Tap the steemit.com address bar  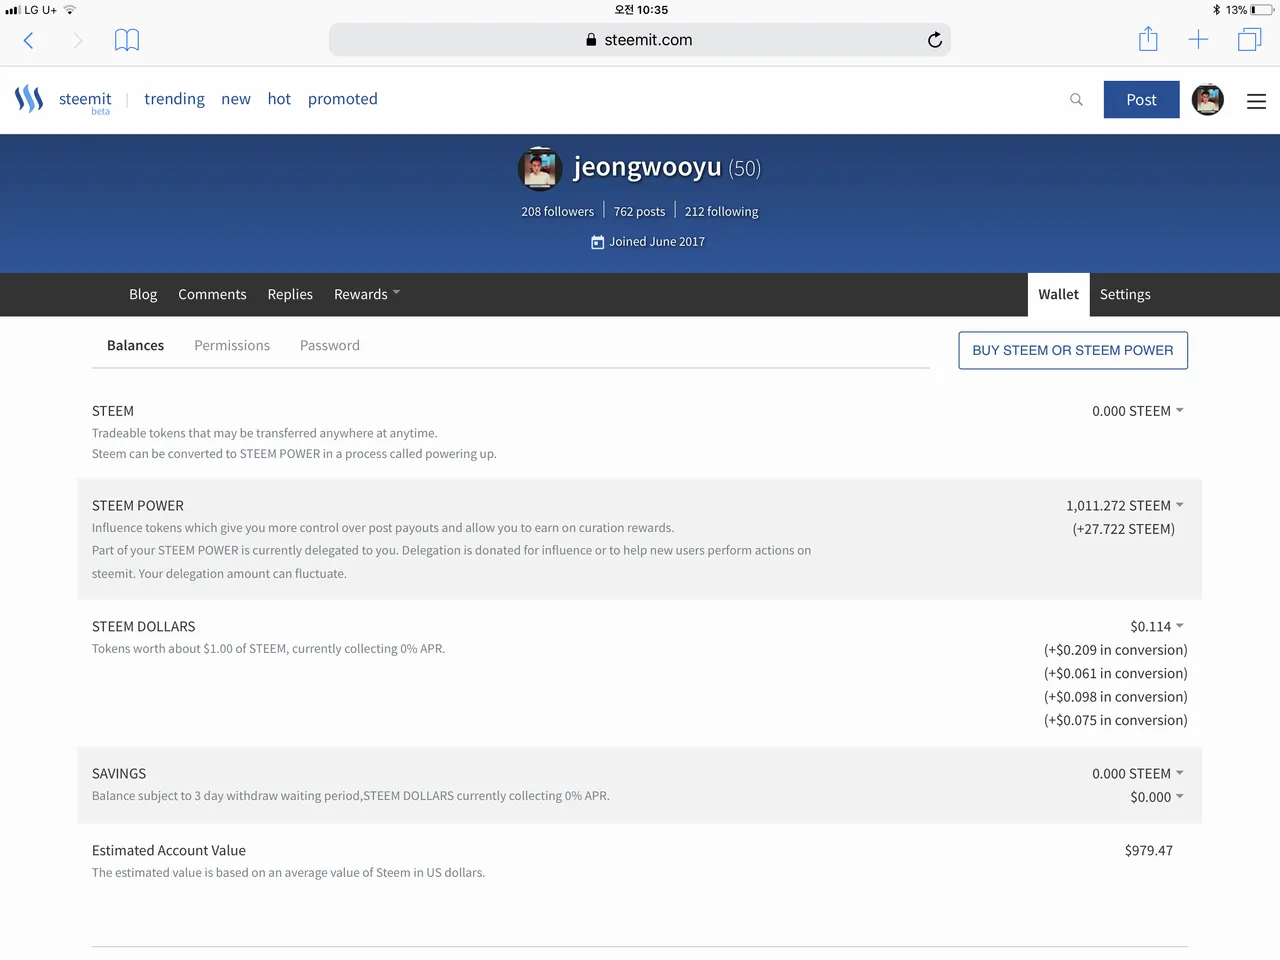640,40
